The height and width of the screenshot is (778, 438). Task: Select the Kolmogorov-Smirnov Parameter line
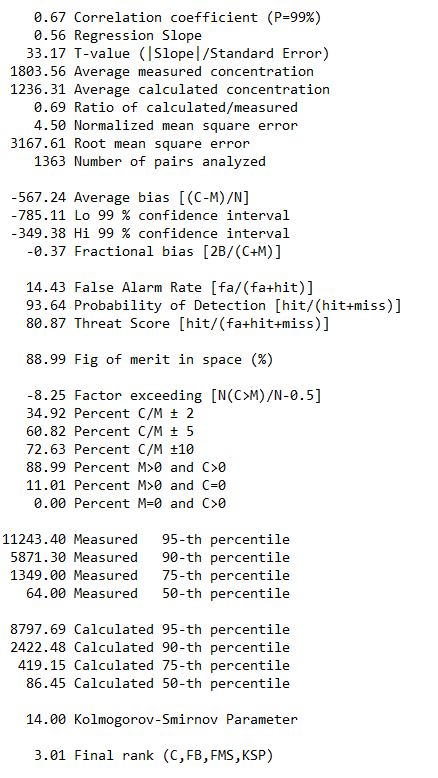point(162,719)
